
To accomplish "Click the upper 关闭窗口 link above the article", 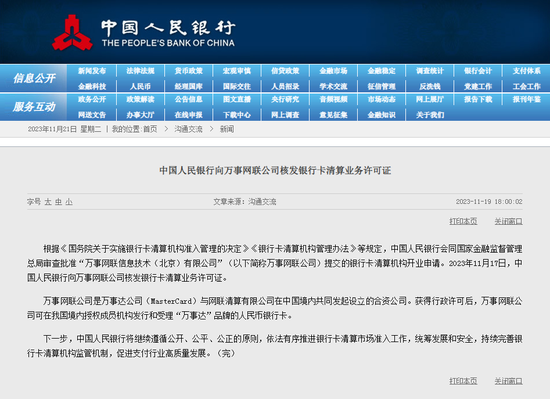I will click(508, 221).
